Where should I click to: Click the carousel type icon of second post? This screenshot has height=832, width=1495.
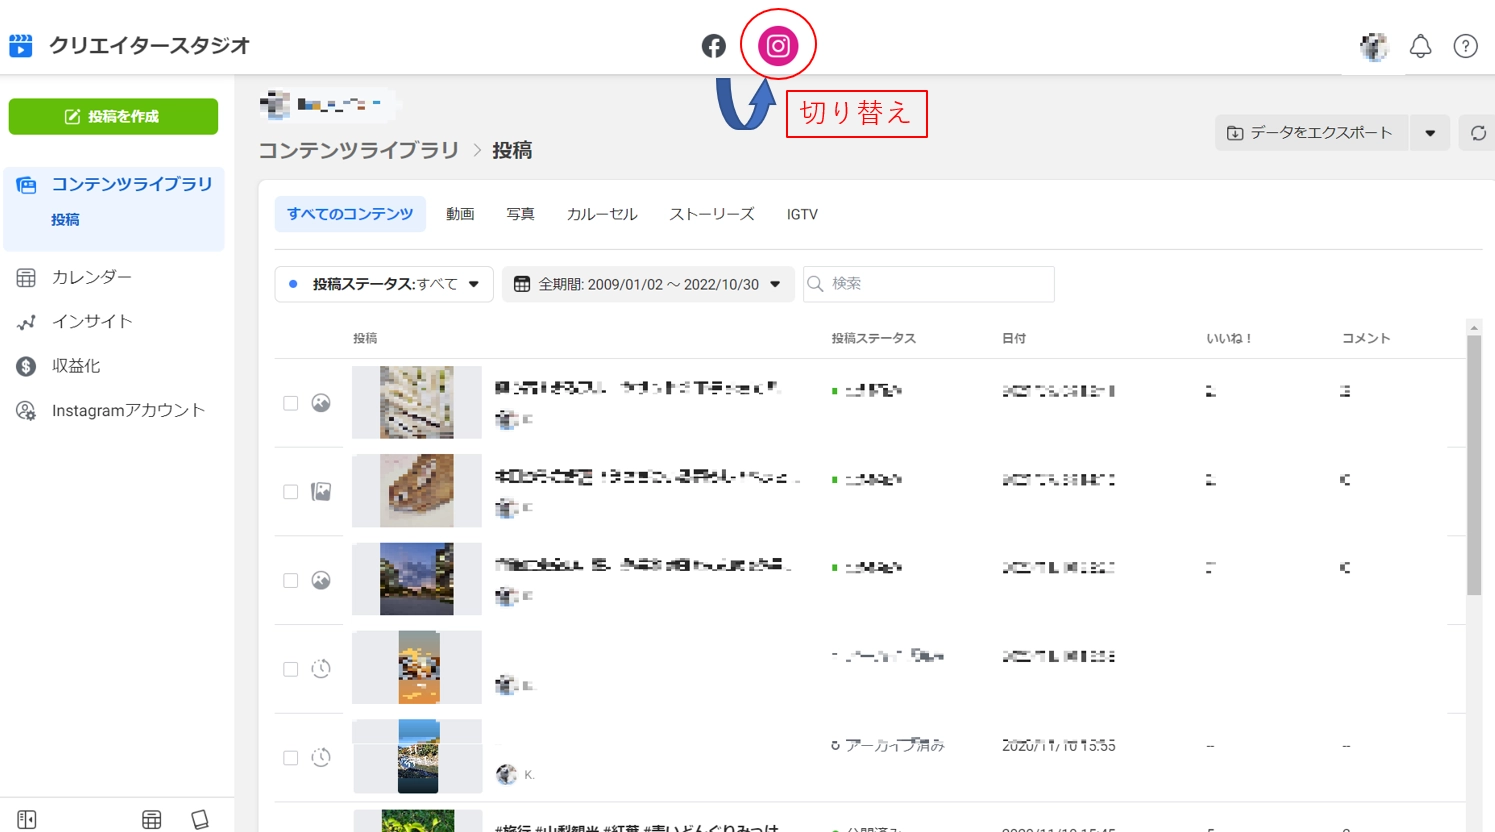pyautogui.click(x=321, y=492)
